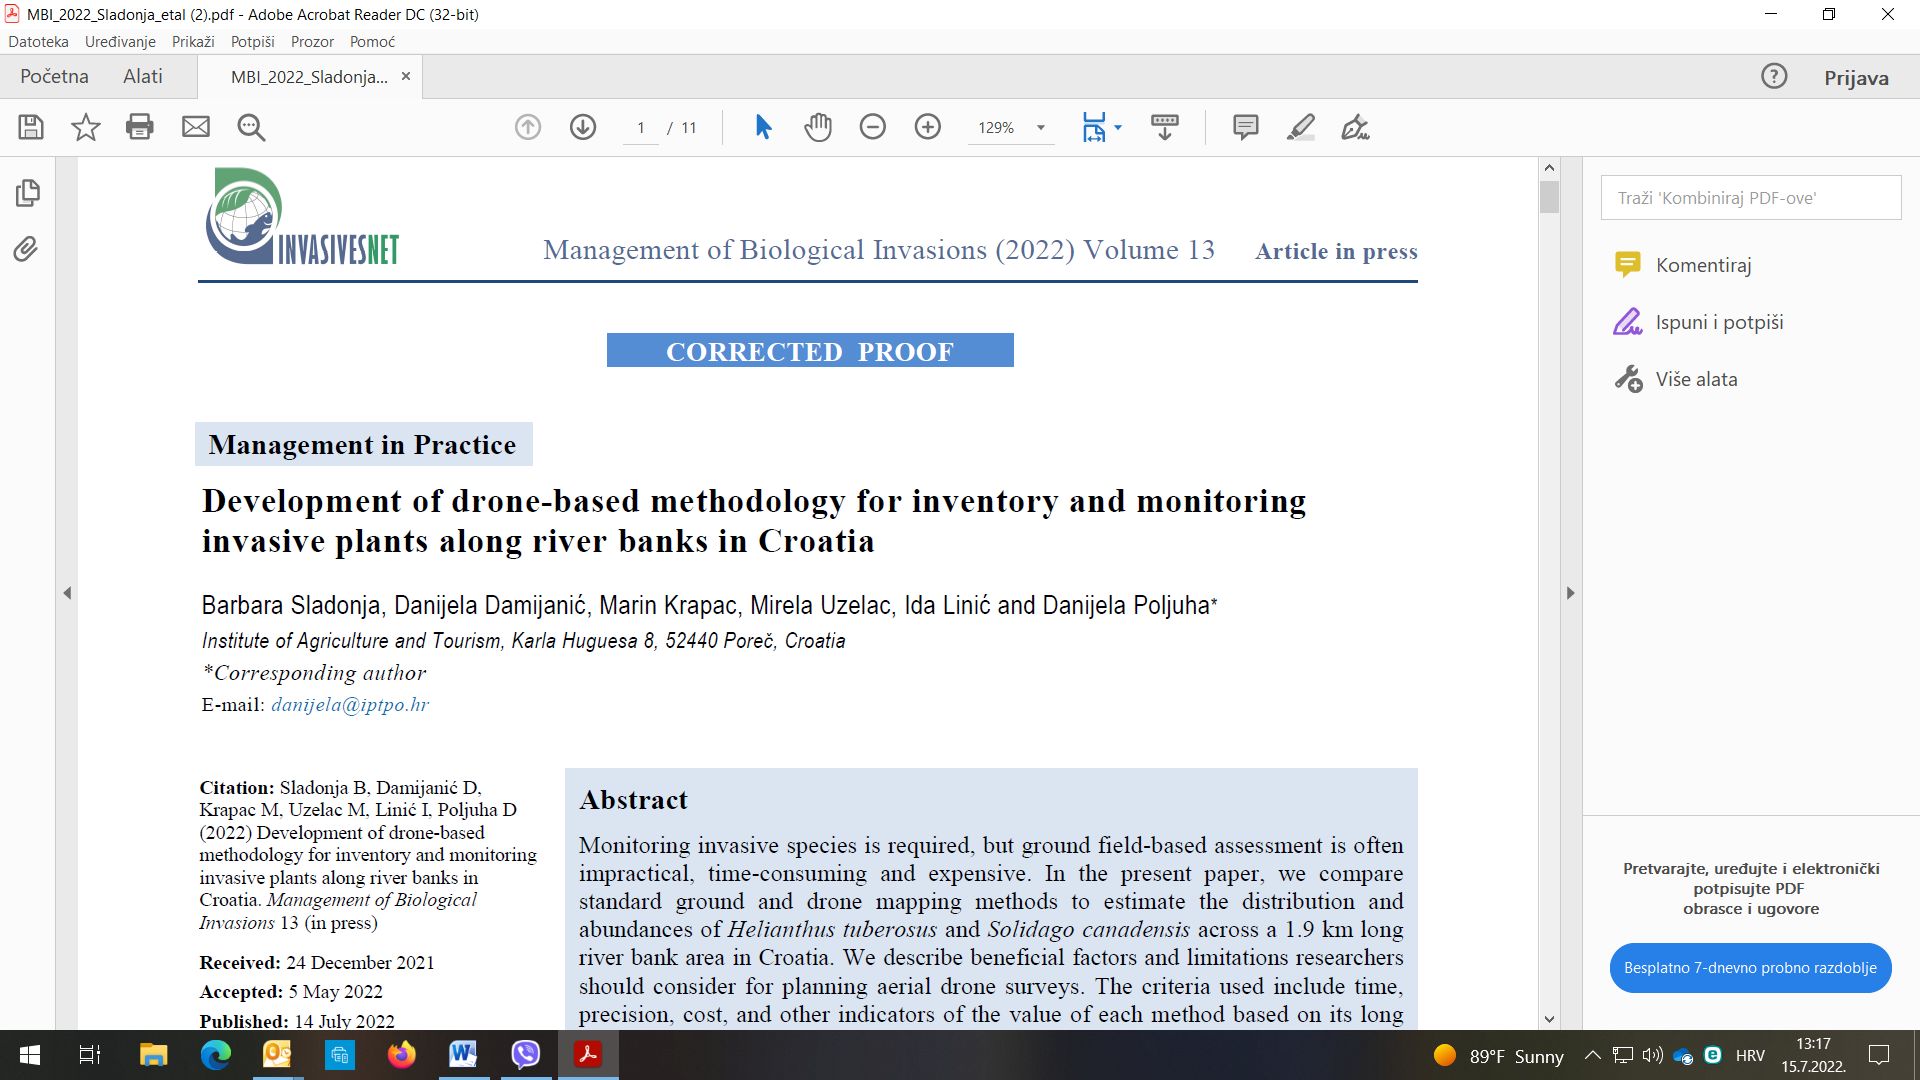1920x1080 pixels.
Task: Open Outlook from the taskbar
Action: point(277,1055)
